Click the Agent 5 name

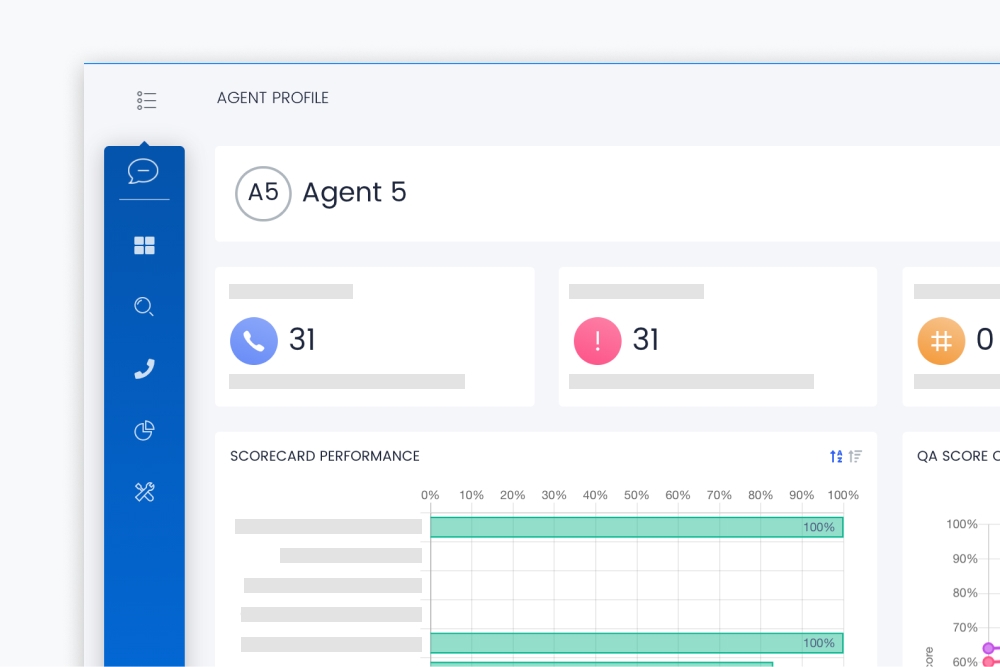(354, 192)
